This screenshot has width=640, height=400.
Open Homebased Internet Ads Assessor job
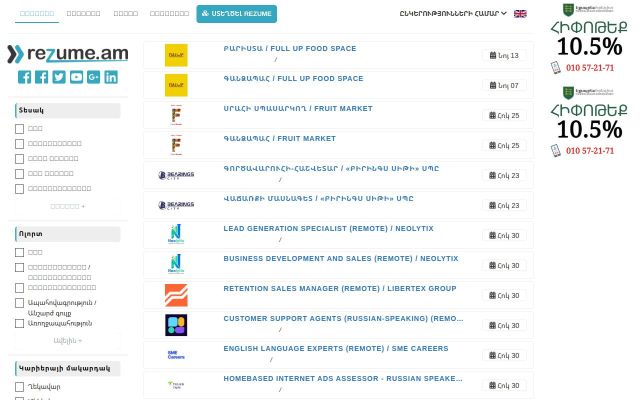tap(343, 379)
